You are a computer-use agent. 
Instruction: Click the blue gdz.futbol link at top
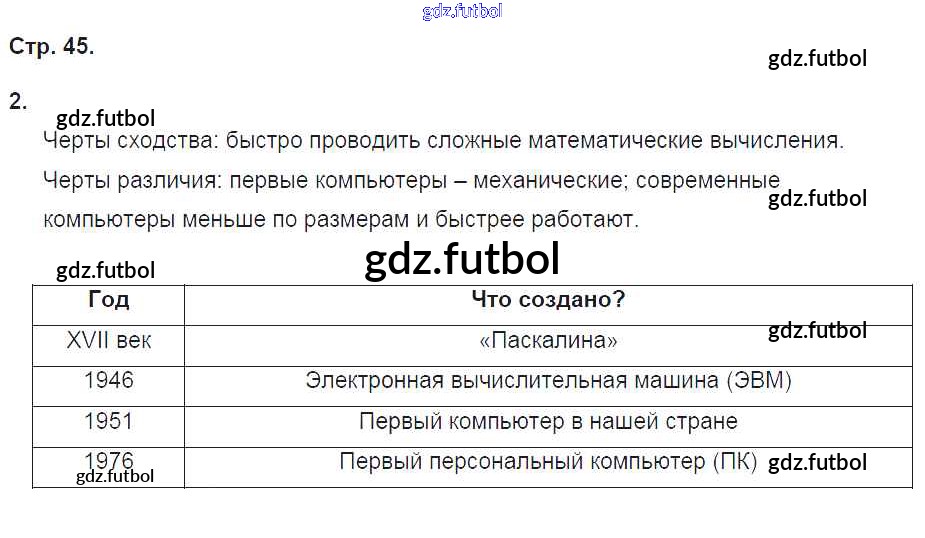pyautogui.click(x=462, y=12)
